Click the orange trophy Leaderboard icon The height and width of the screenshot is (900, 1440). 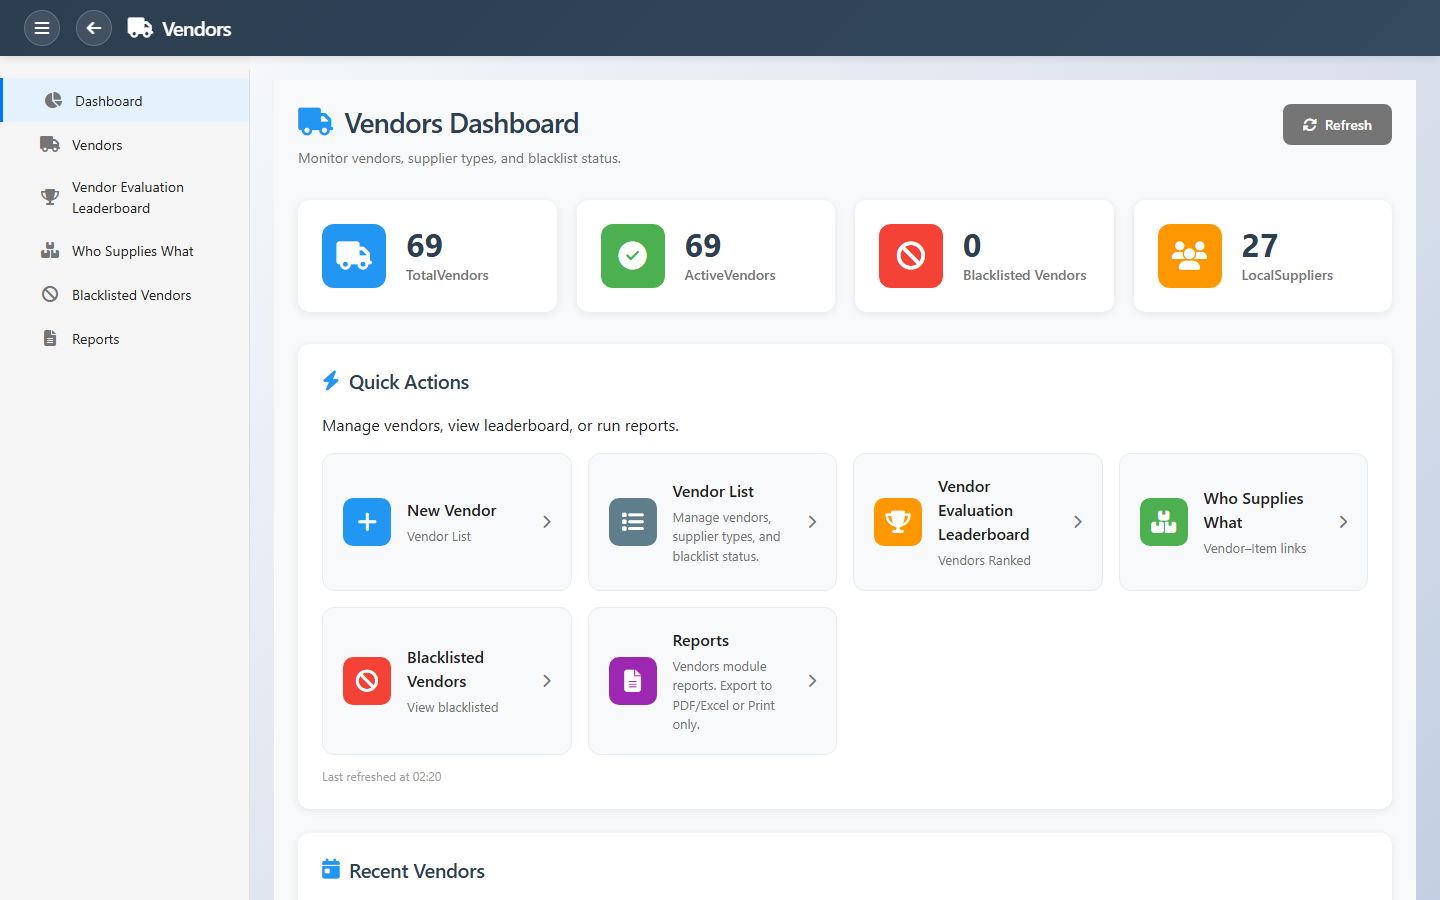[x=897, y=522]
